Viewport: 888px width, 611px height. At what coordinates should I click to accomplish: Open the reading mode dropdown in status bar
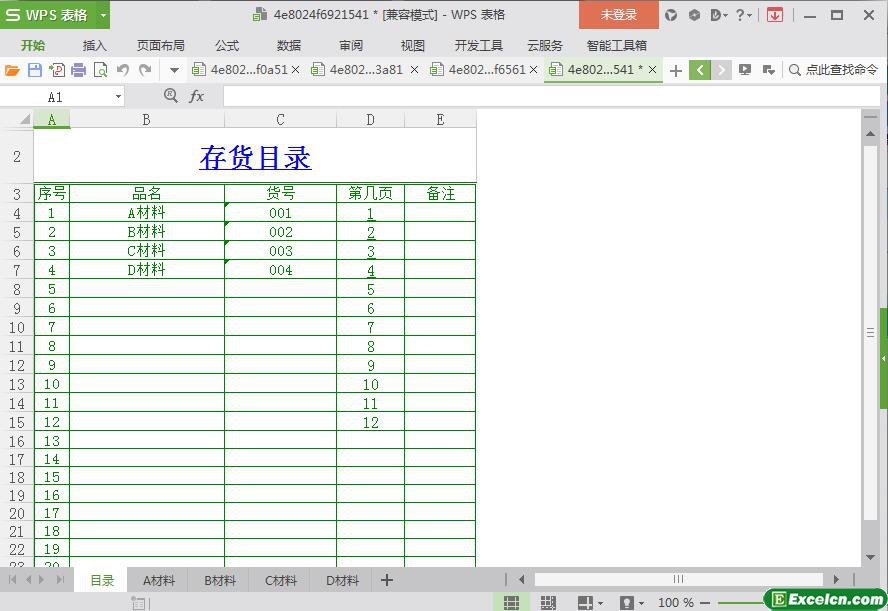(x=590, y=603)
